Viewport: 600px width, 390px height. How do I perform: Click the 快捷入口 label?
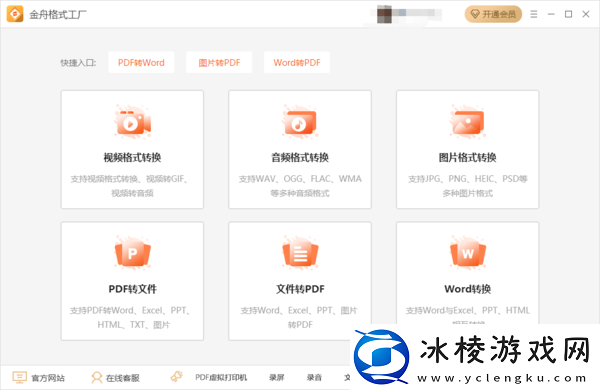click(x=78, y=63)
